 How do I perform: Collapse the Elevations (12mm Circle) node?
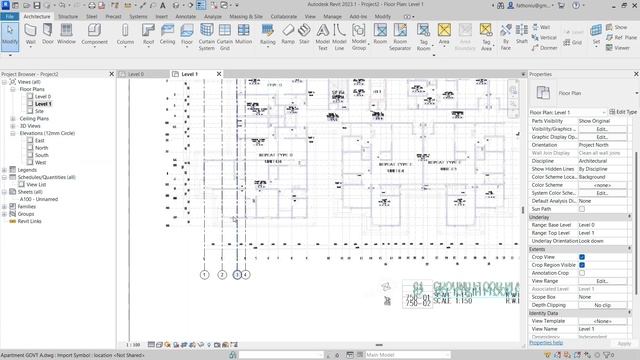click(13, 133)
